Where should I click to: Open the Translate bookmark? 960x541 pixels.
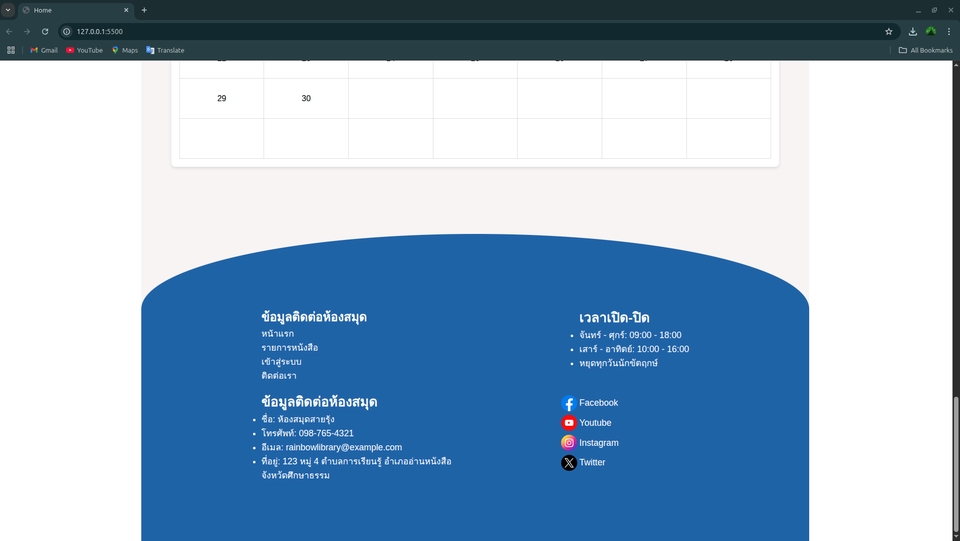coord(165,50)
